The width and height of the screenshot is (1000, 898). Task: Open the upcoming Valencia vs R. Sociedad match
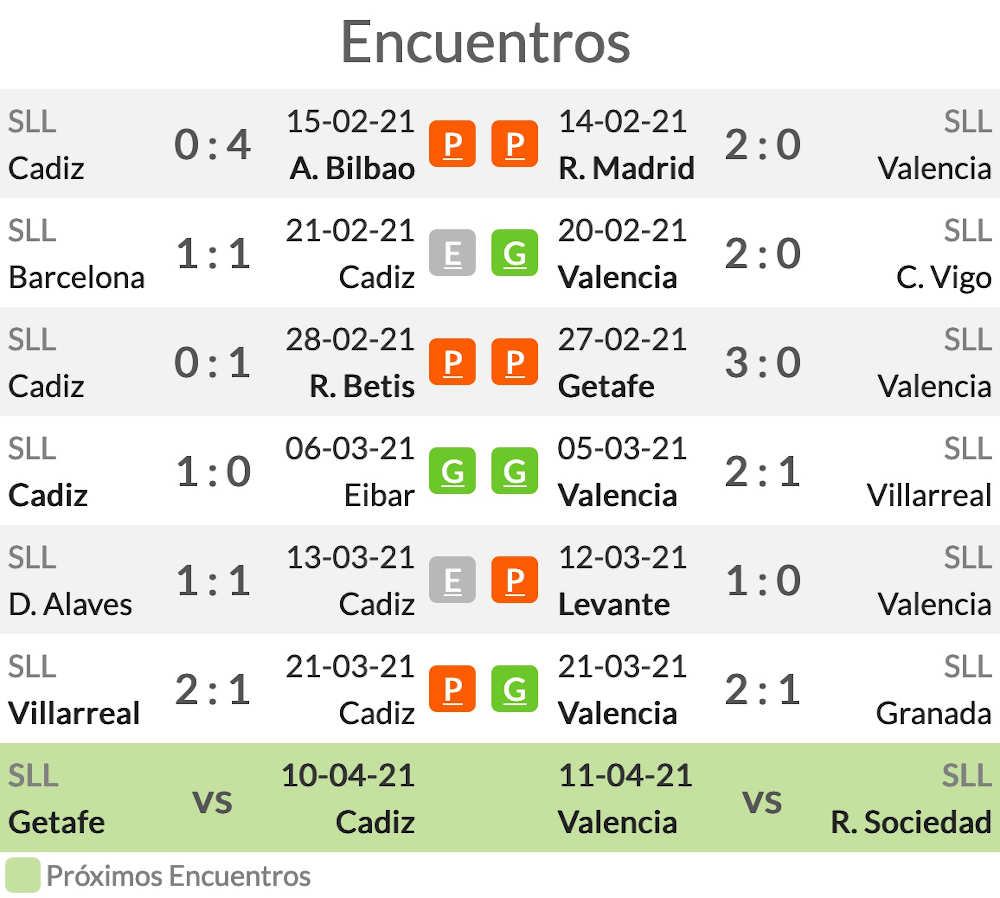pos(775,798)
